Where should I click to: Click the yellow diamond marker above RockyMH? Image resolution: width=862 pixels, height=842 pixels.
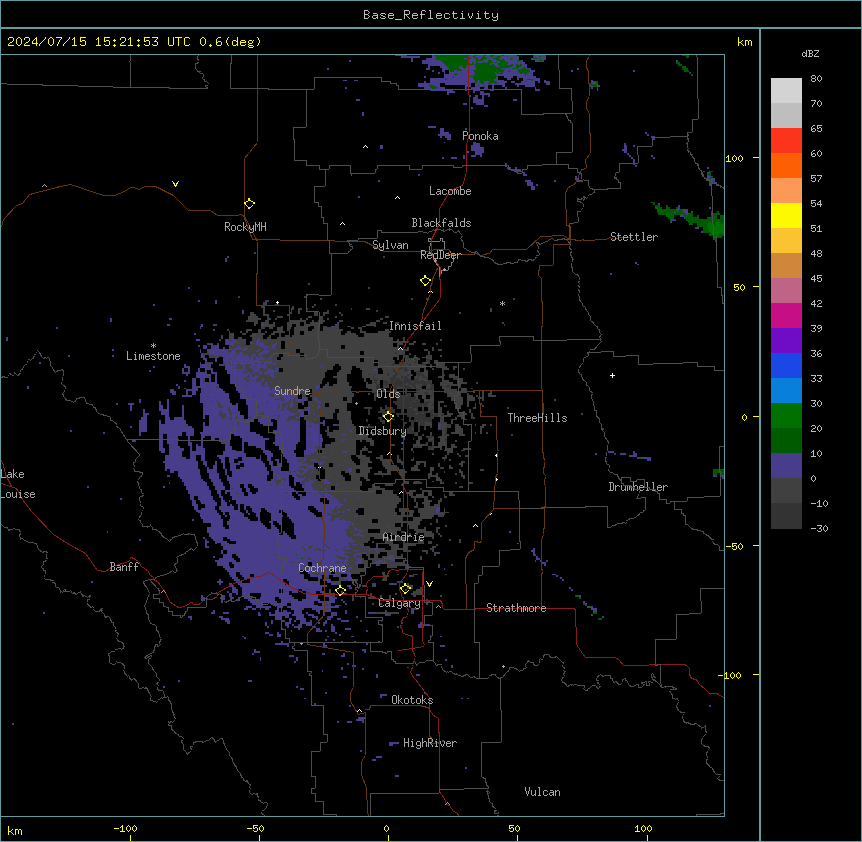point(250,204)
